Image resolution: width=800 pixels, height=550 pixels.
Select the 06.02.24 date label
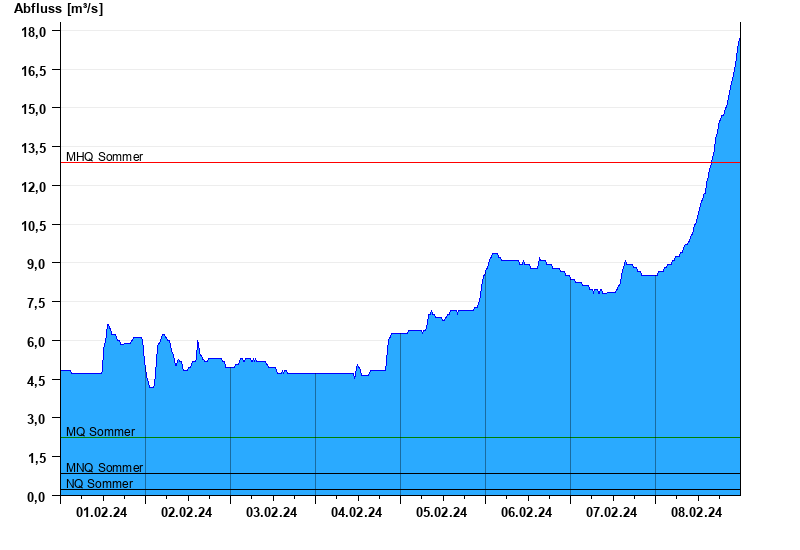click(527, 512)
